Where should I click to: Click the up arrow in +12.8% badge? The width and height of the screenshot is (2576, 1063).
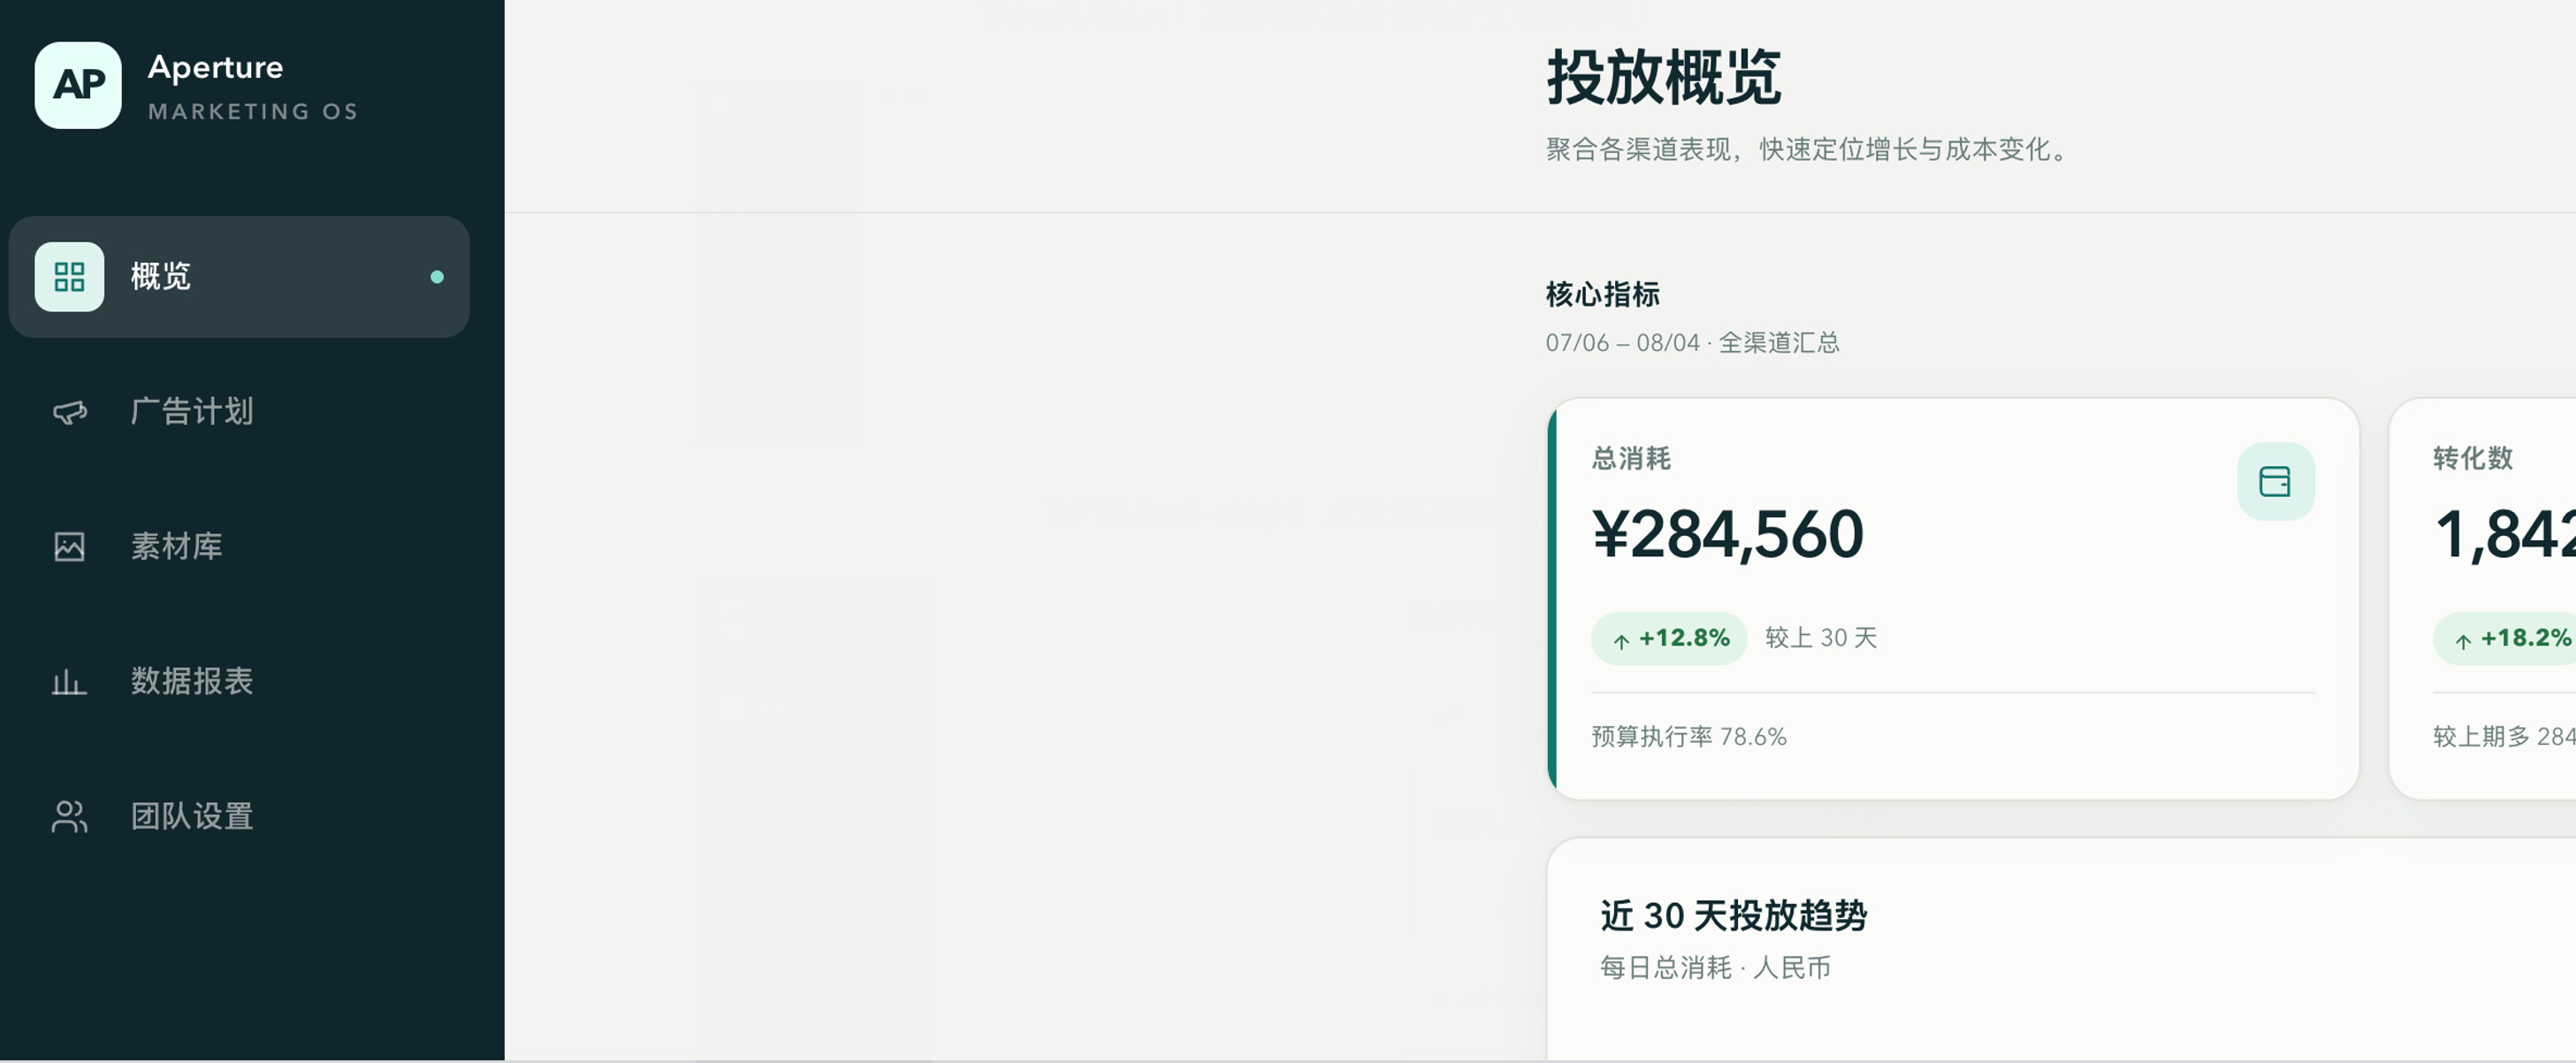click(1621, 641)
